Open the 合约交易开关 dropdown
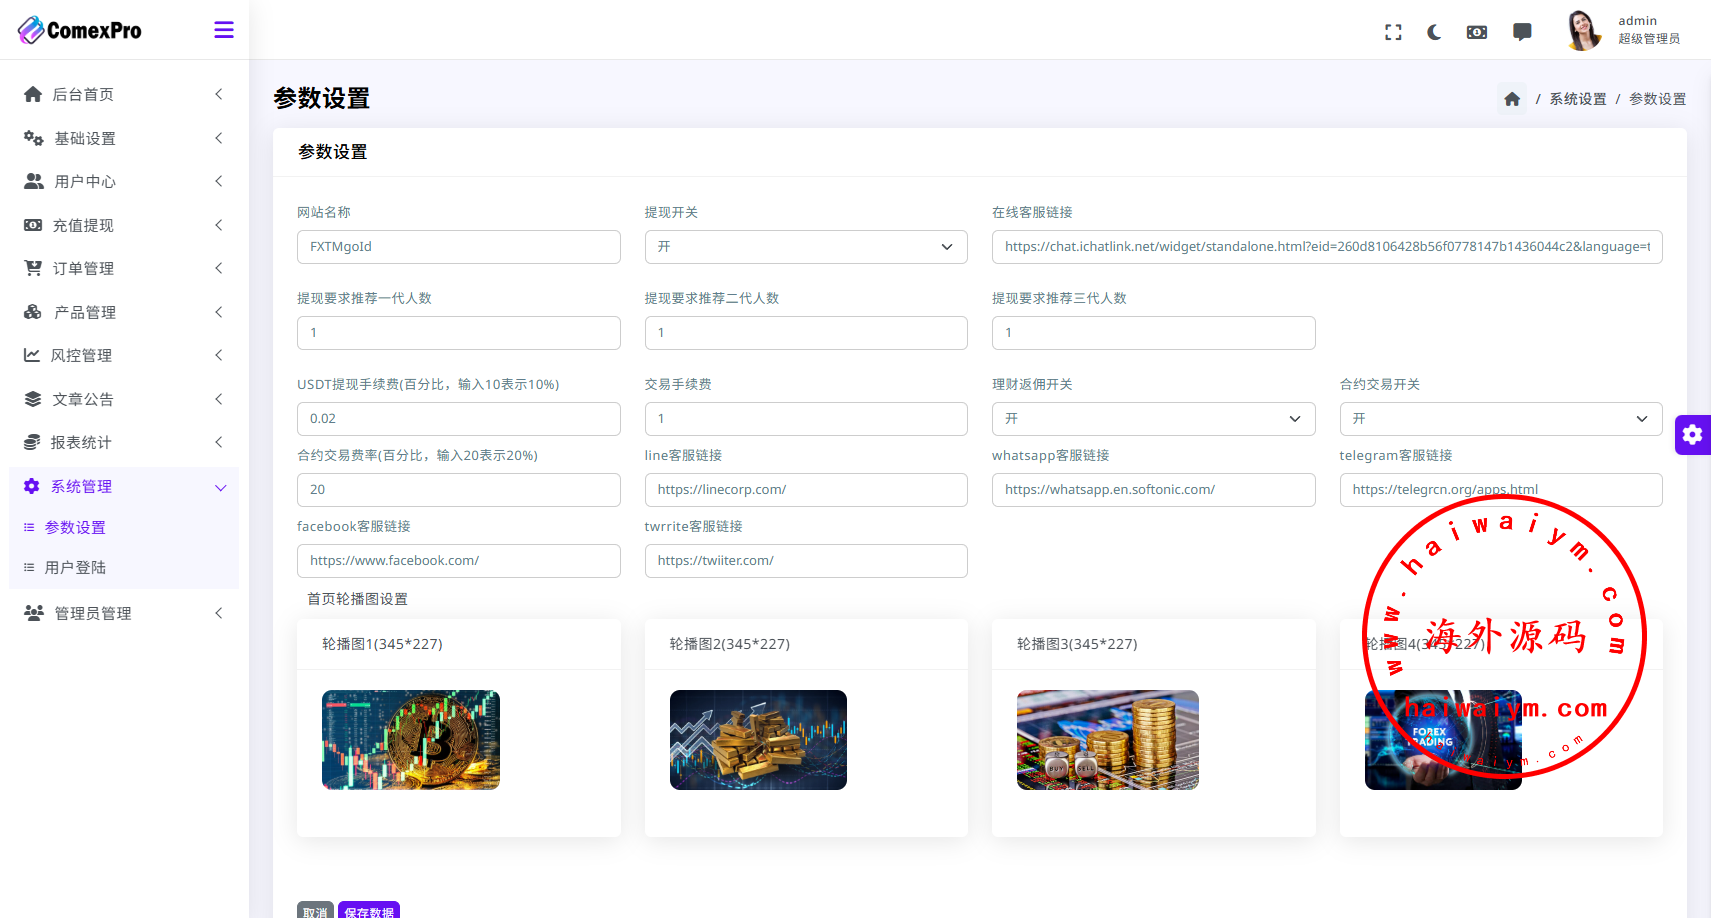 (1501, 419)
